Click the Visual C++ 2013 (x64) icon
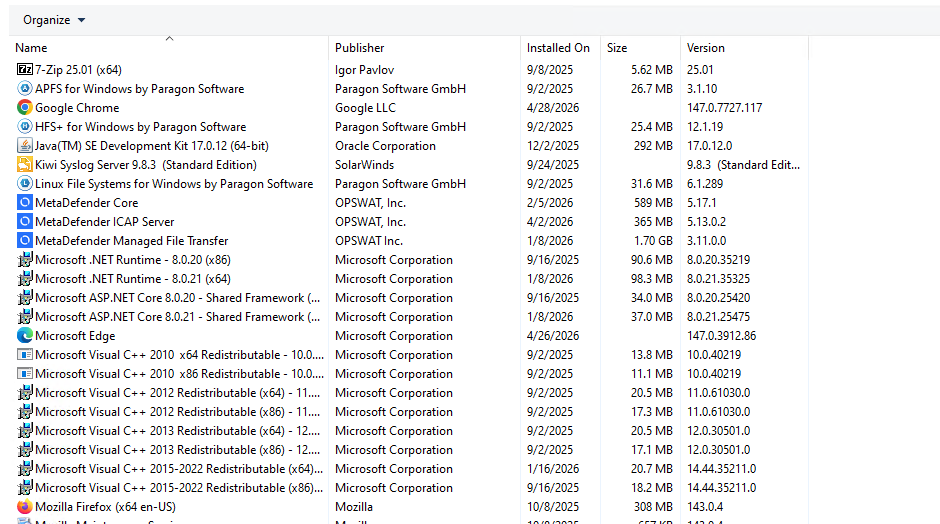 click(x=25, y=430)
